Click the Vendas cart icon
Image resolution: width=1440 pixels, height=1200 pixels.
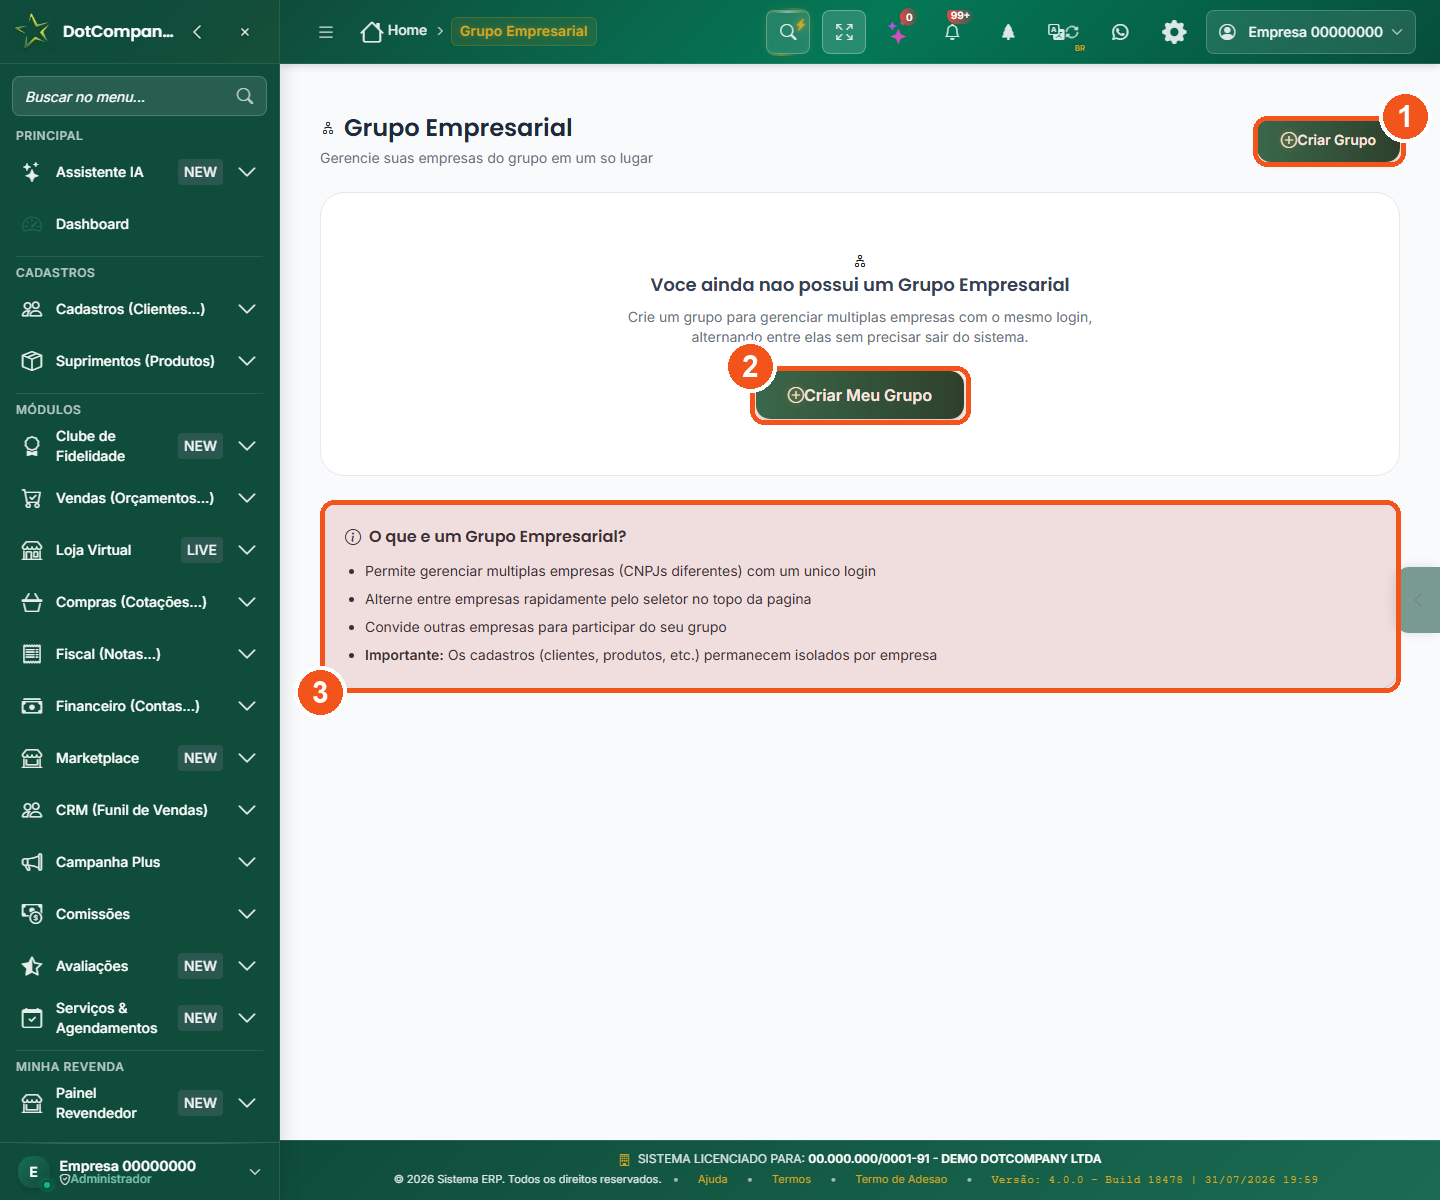[x=32, y=498]
